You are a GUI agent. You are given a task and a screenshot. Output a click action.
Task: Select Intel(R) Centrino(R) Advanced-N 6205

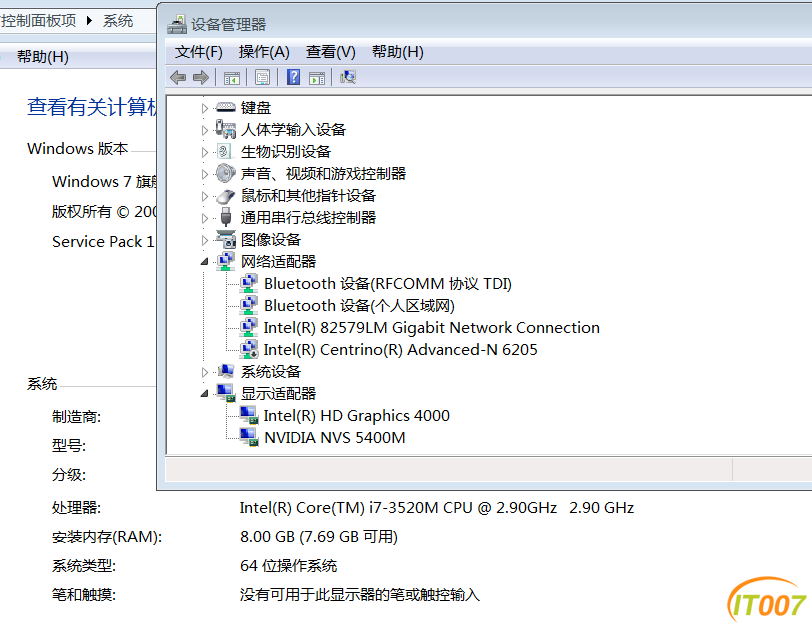click(x=400, y=349)
